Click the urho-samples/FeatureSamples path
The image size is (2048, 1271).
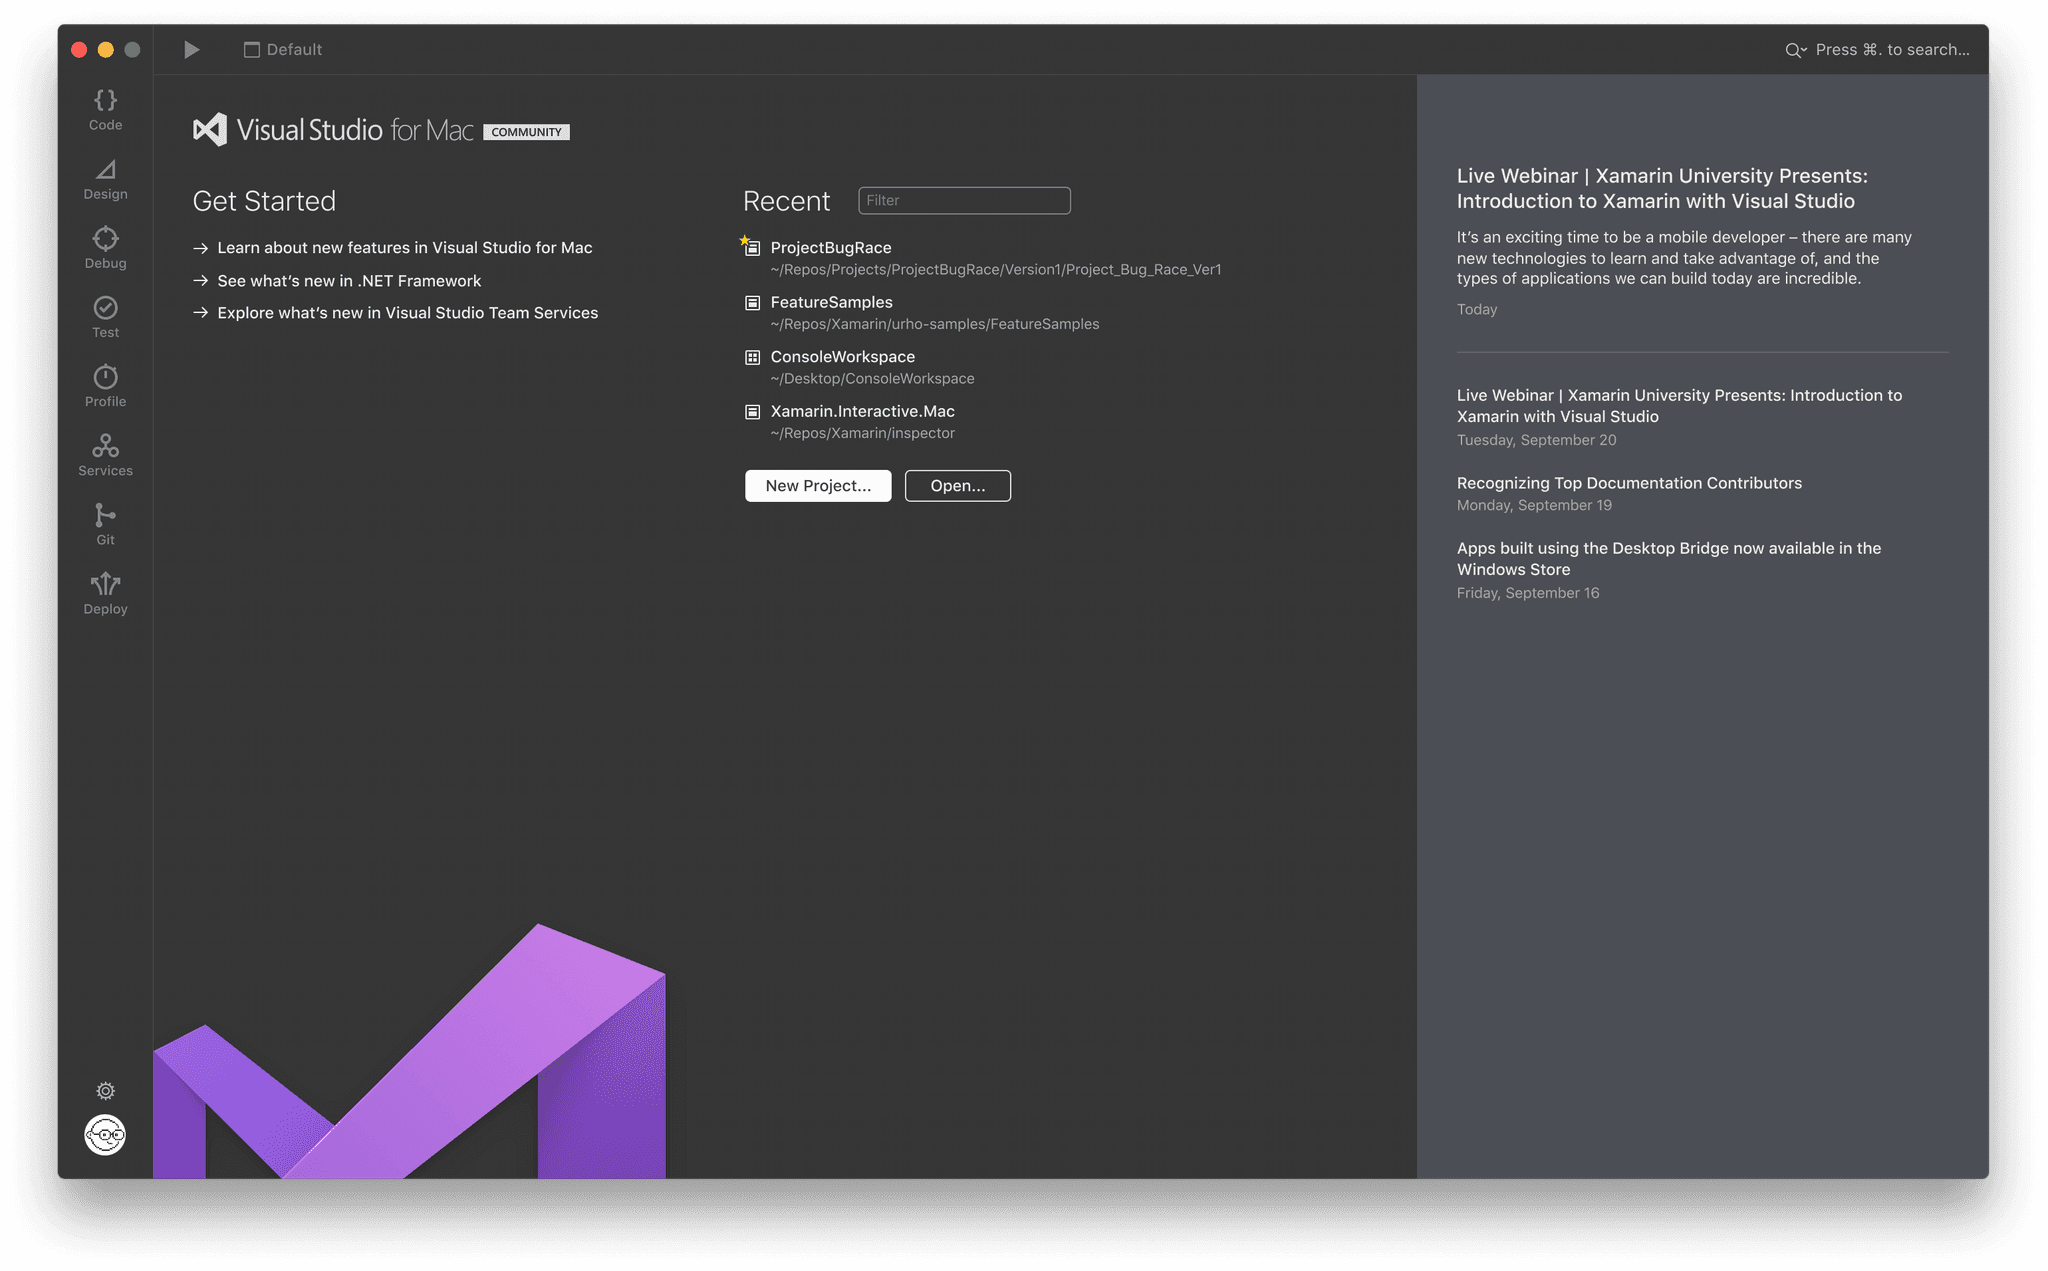tap(934, 324)
